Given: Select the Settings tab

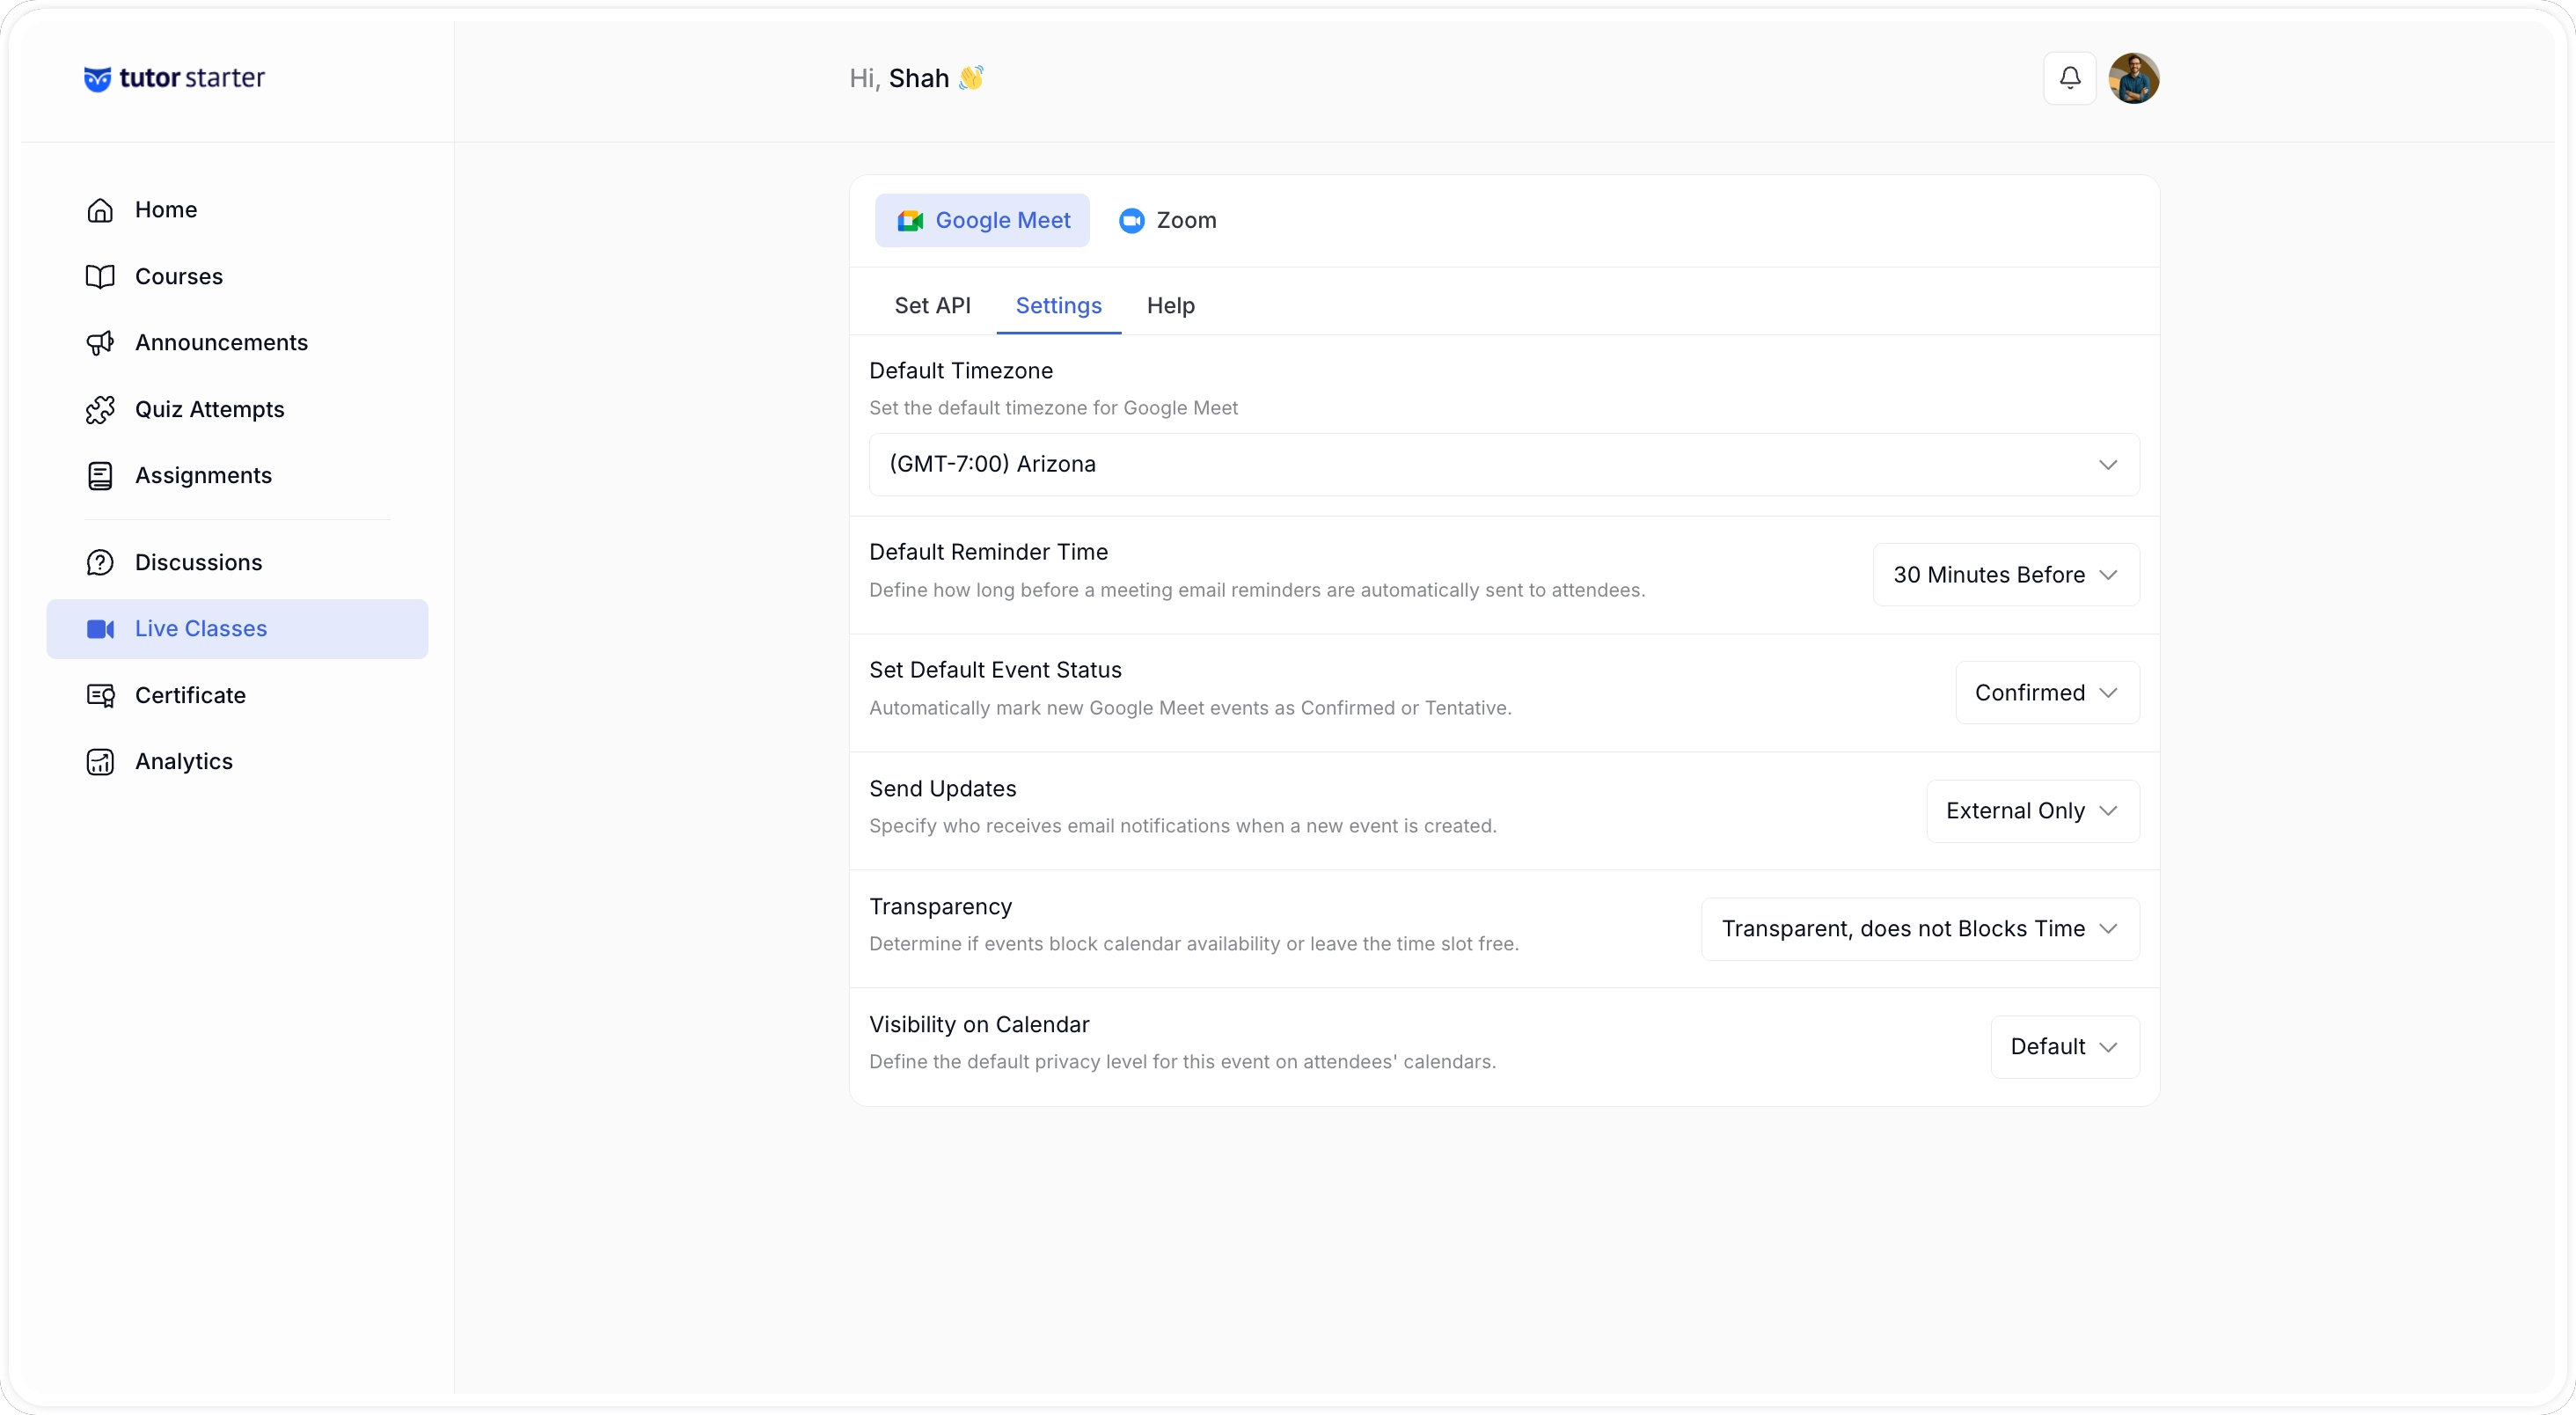Looking at the screenshot, I should click(x=1058, y=306).
